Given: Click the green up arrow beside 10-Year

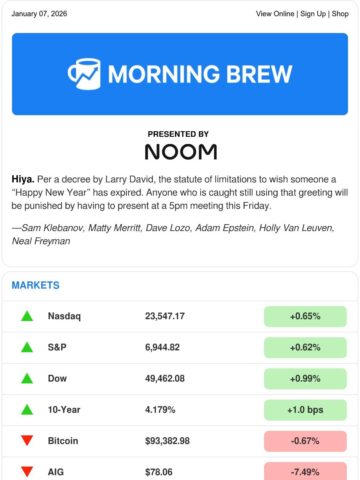Looking at the screenshot, I should point(27,410).
